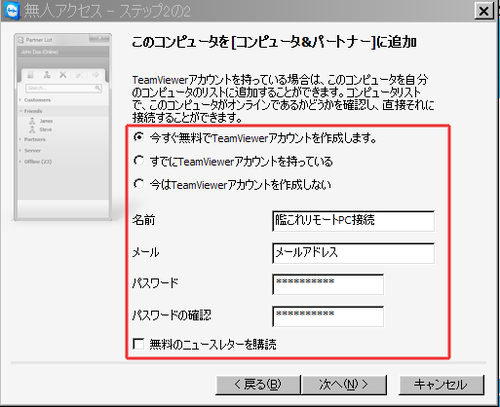
Task: Click the 名前 field label
Action: [x=144, y=220]
